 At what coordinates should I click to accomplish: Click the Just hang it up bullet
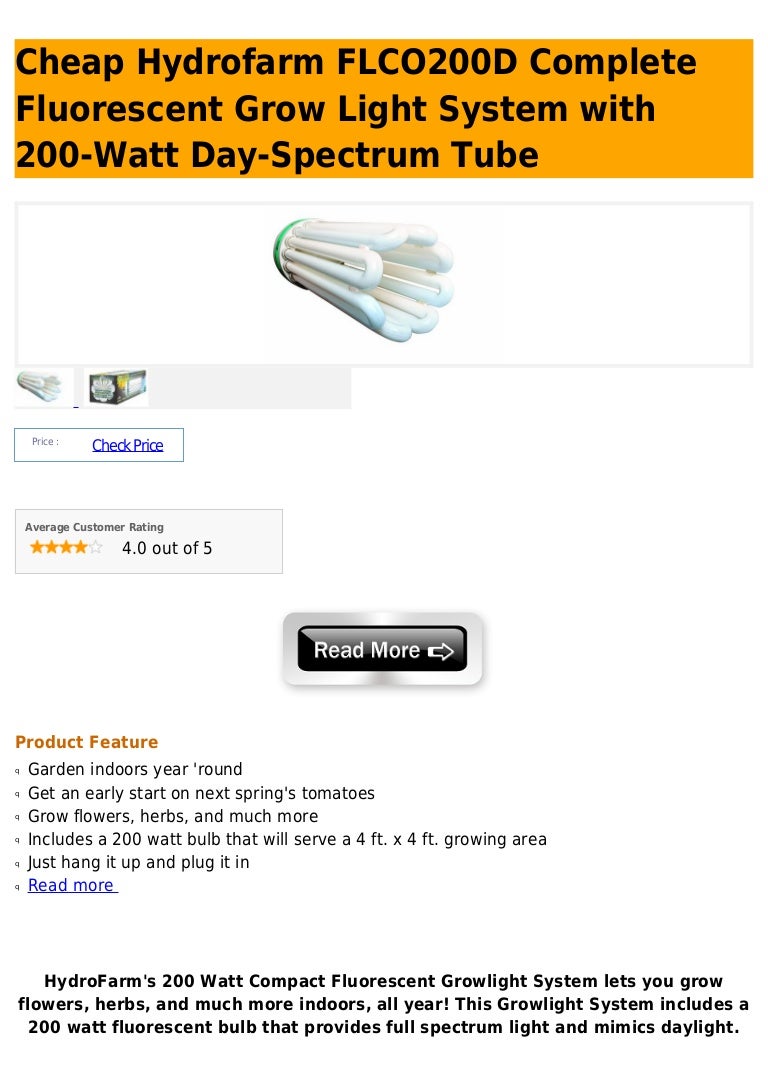(x=138, y=862)
